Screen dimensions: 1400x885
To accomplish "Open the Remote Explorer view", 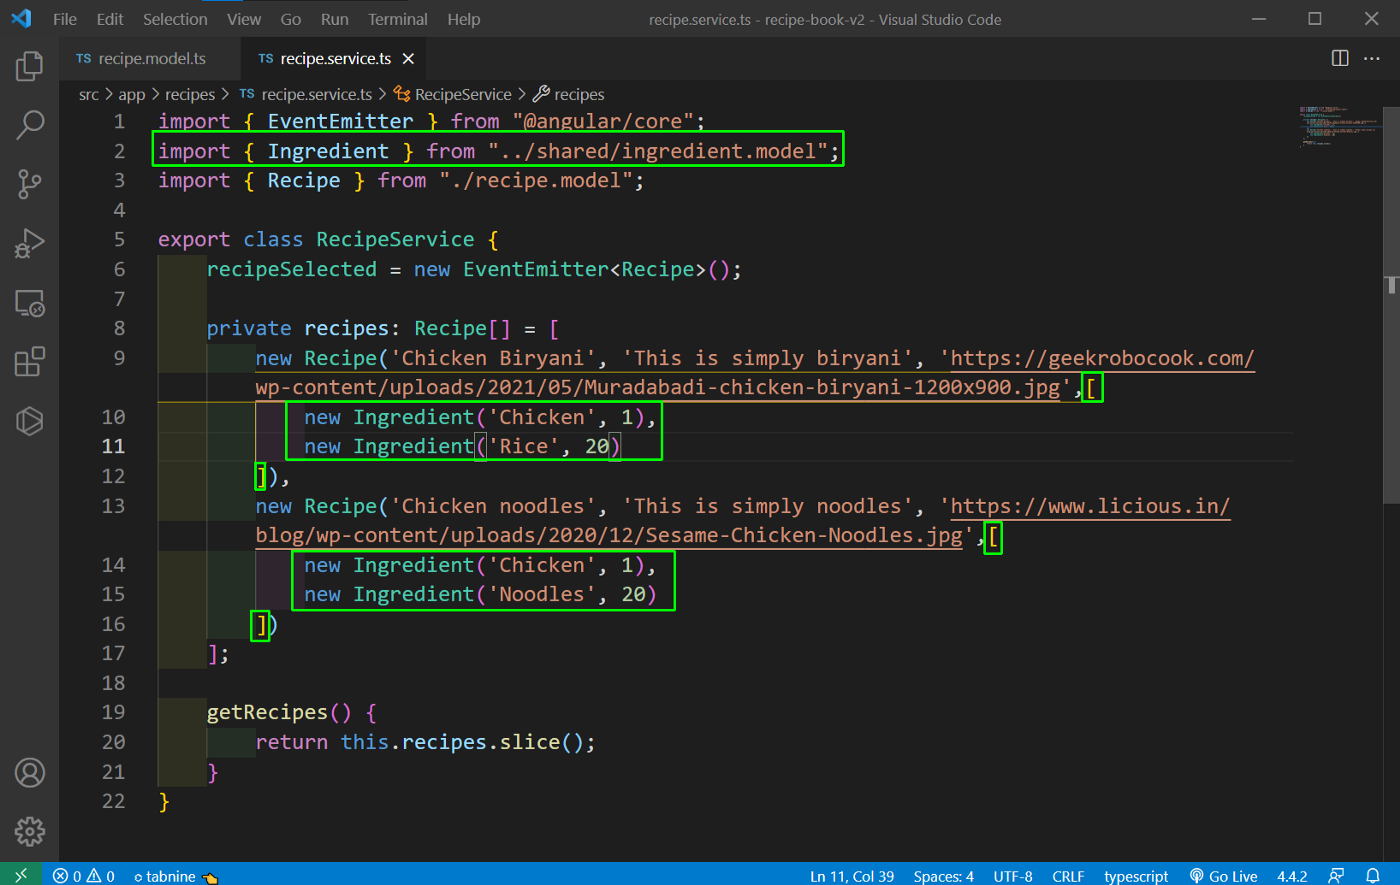I will [x=29, y=302].
